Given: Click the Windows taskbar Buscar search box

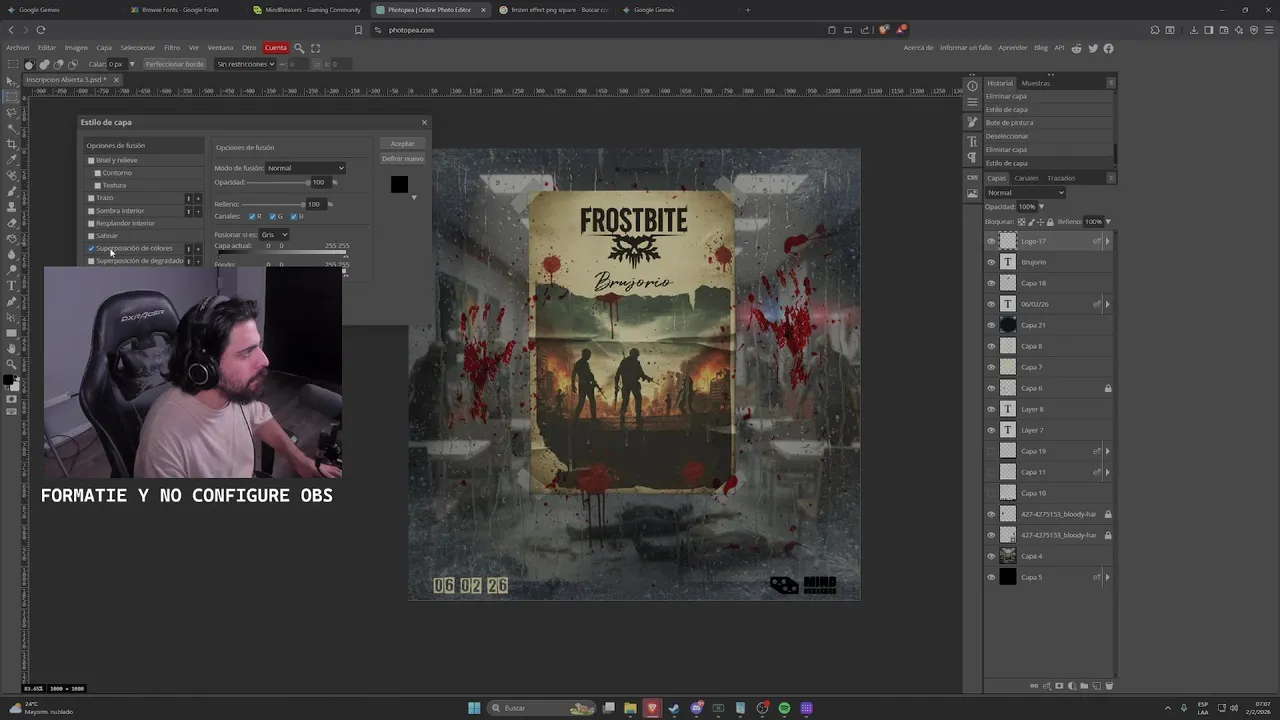Looking at the screenshot, I should click(541, 708).
